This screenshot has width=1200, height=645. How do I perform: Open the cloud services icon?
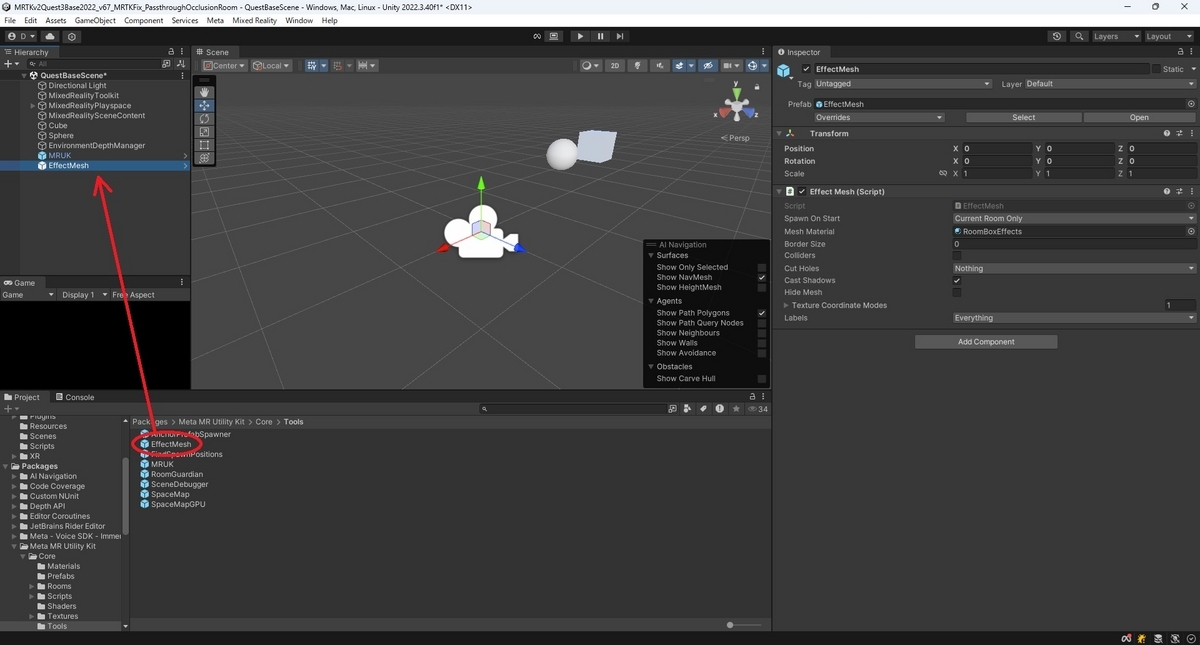coord(50,36)
